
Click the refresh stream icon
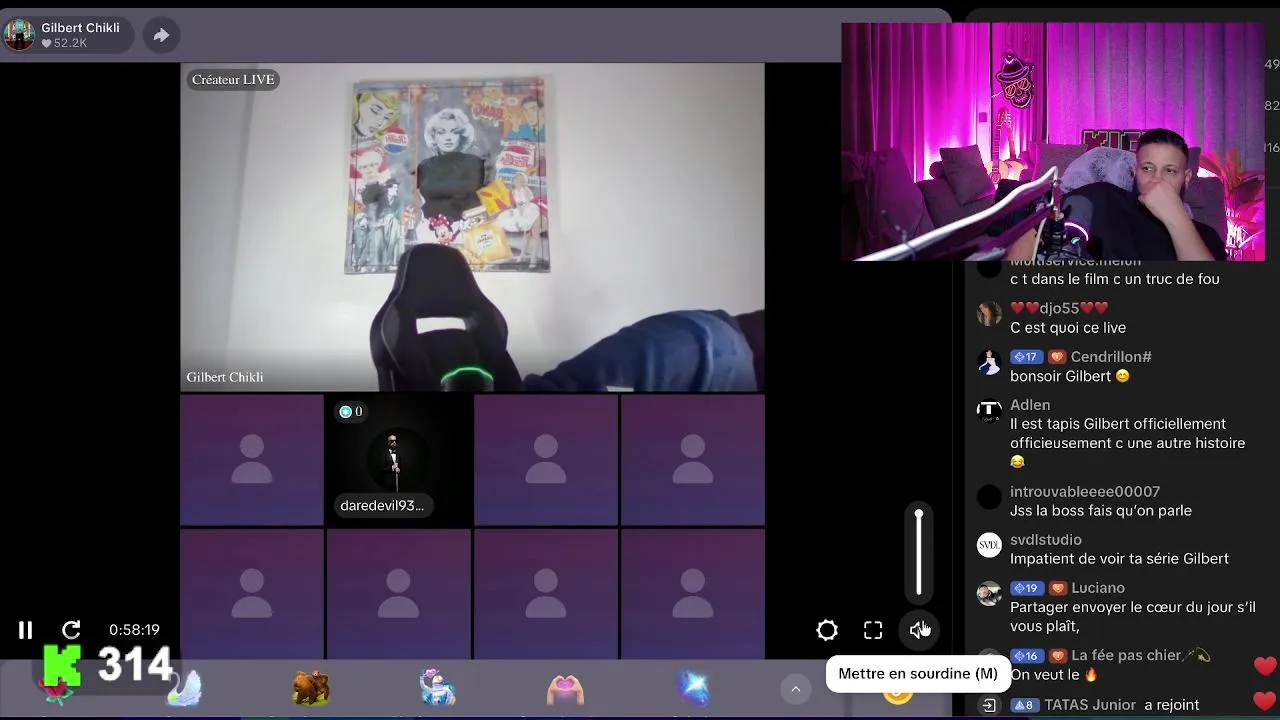click(x=71, y=630)
